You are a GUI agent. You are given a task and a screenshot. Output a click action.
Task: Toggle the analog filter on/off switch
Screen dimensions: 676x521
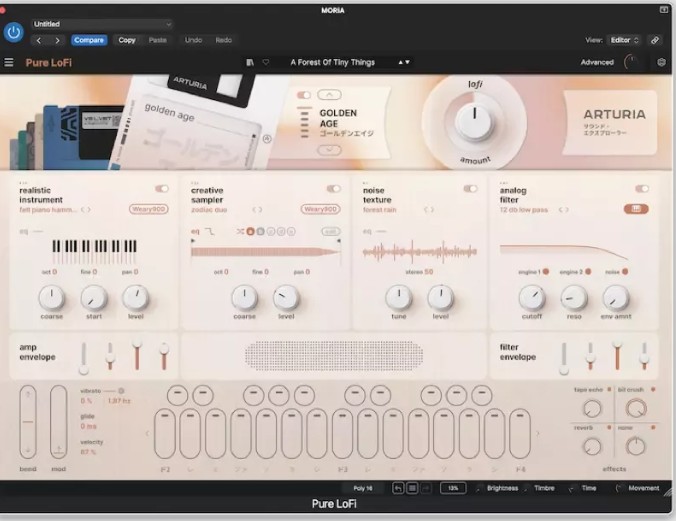pyautogui.click(x=642, y=189)
